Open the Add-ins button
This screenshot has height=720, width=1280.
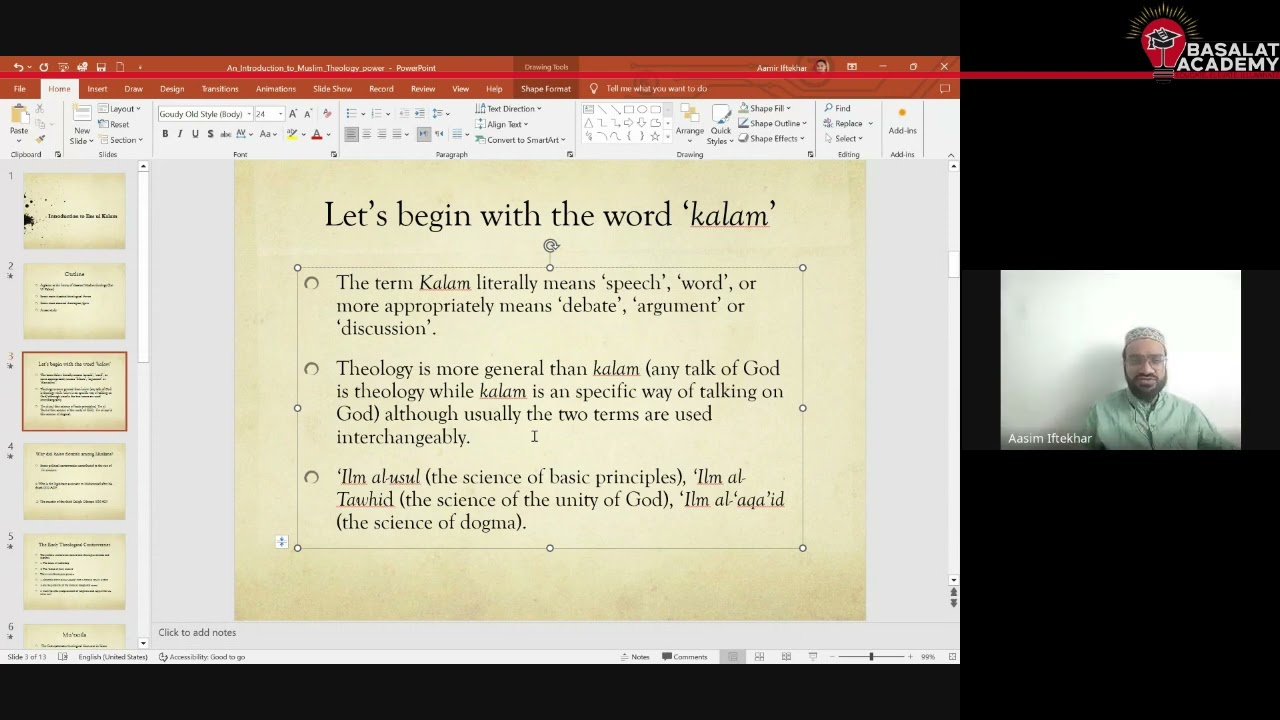pyautogui.click(x=902, y=121)
